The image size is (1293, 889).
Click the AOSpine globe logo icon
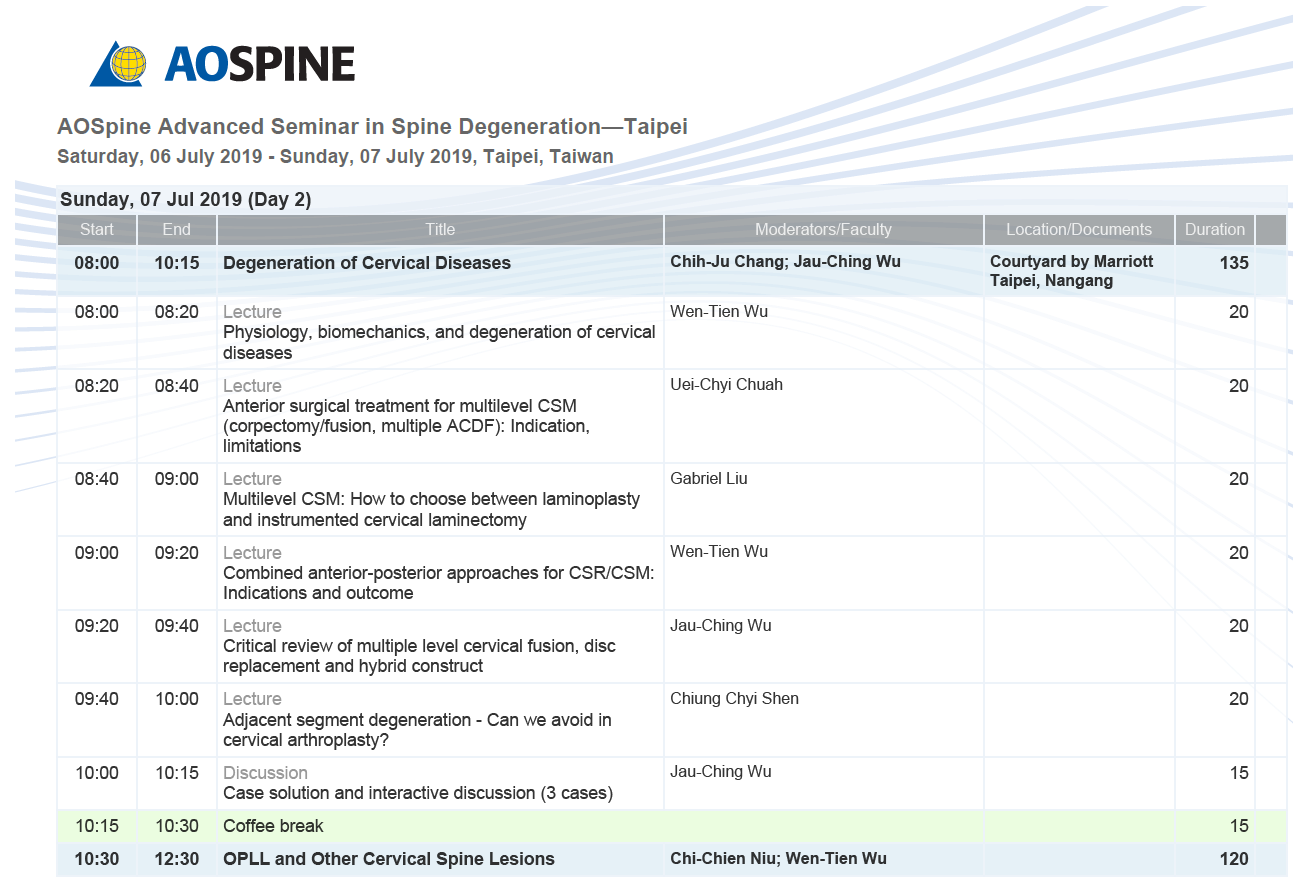118,64
